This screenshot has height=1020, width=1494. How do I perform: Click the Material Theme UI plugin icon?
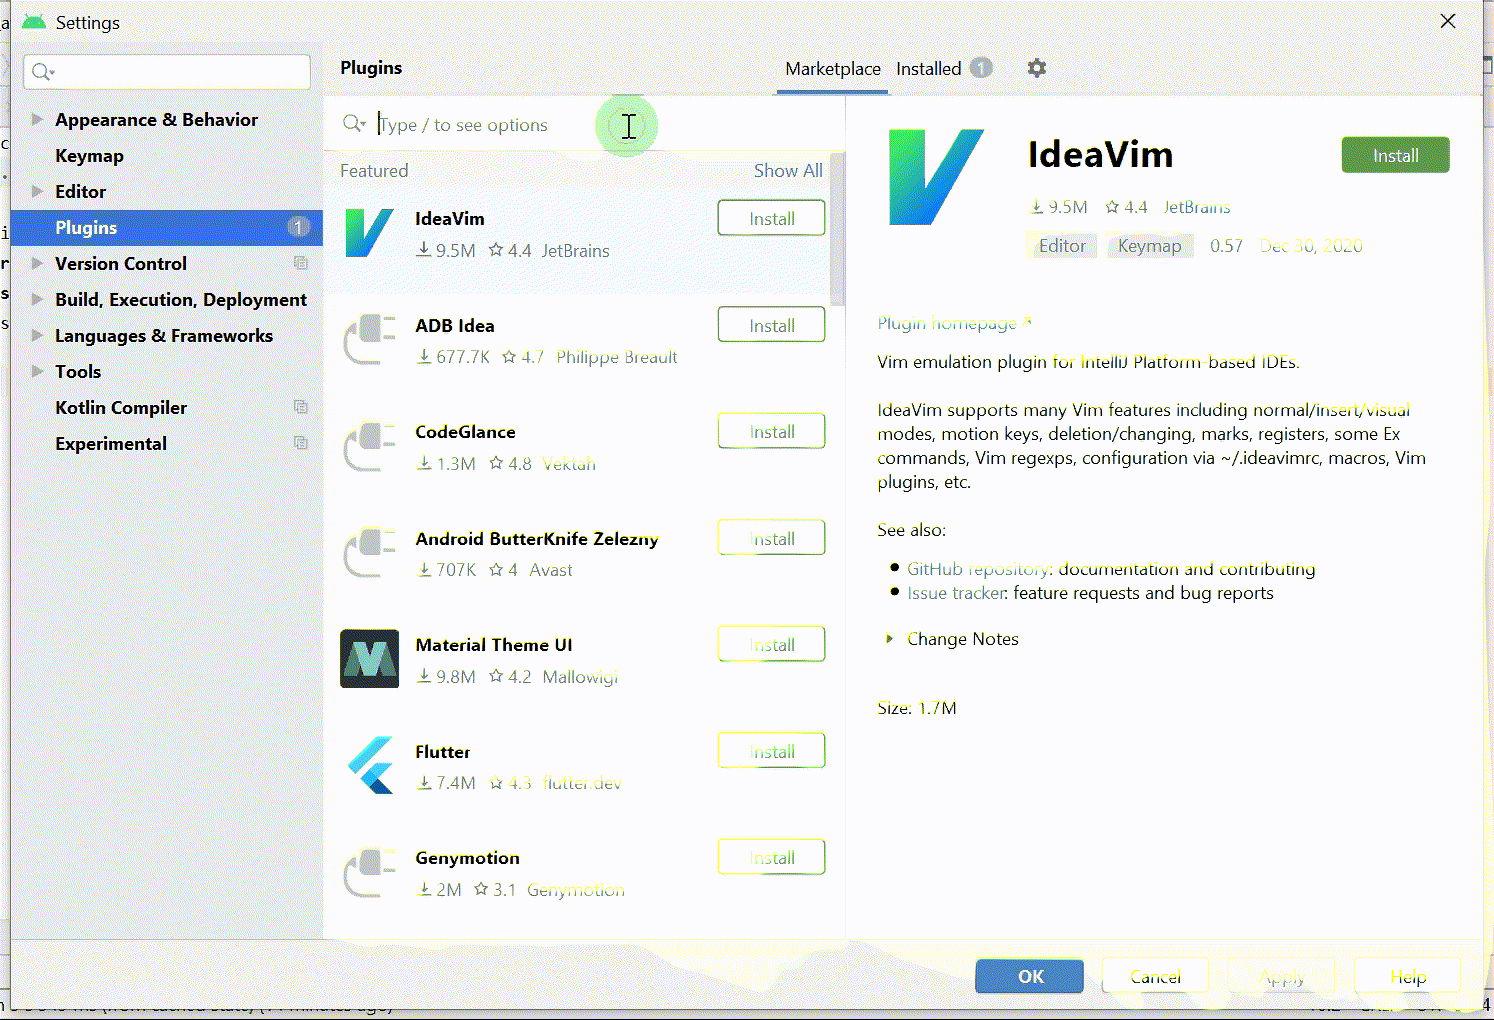(x=370, y=659)
